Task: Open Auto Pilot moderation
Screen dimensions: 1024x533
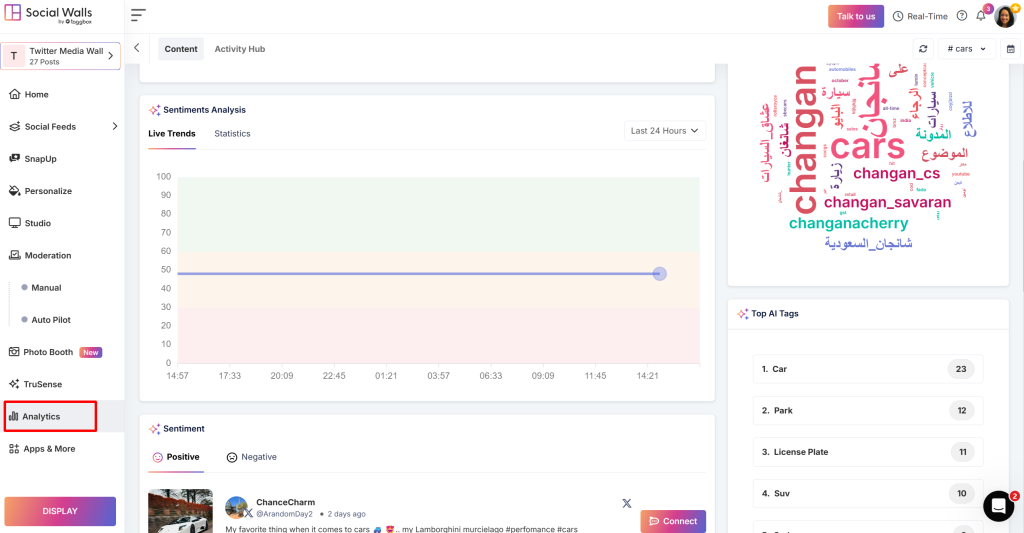Action: point(51,320)
